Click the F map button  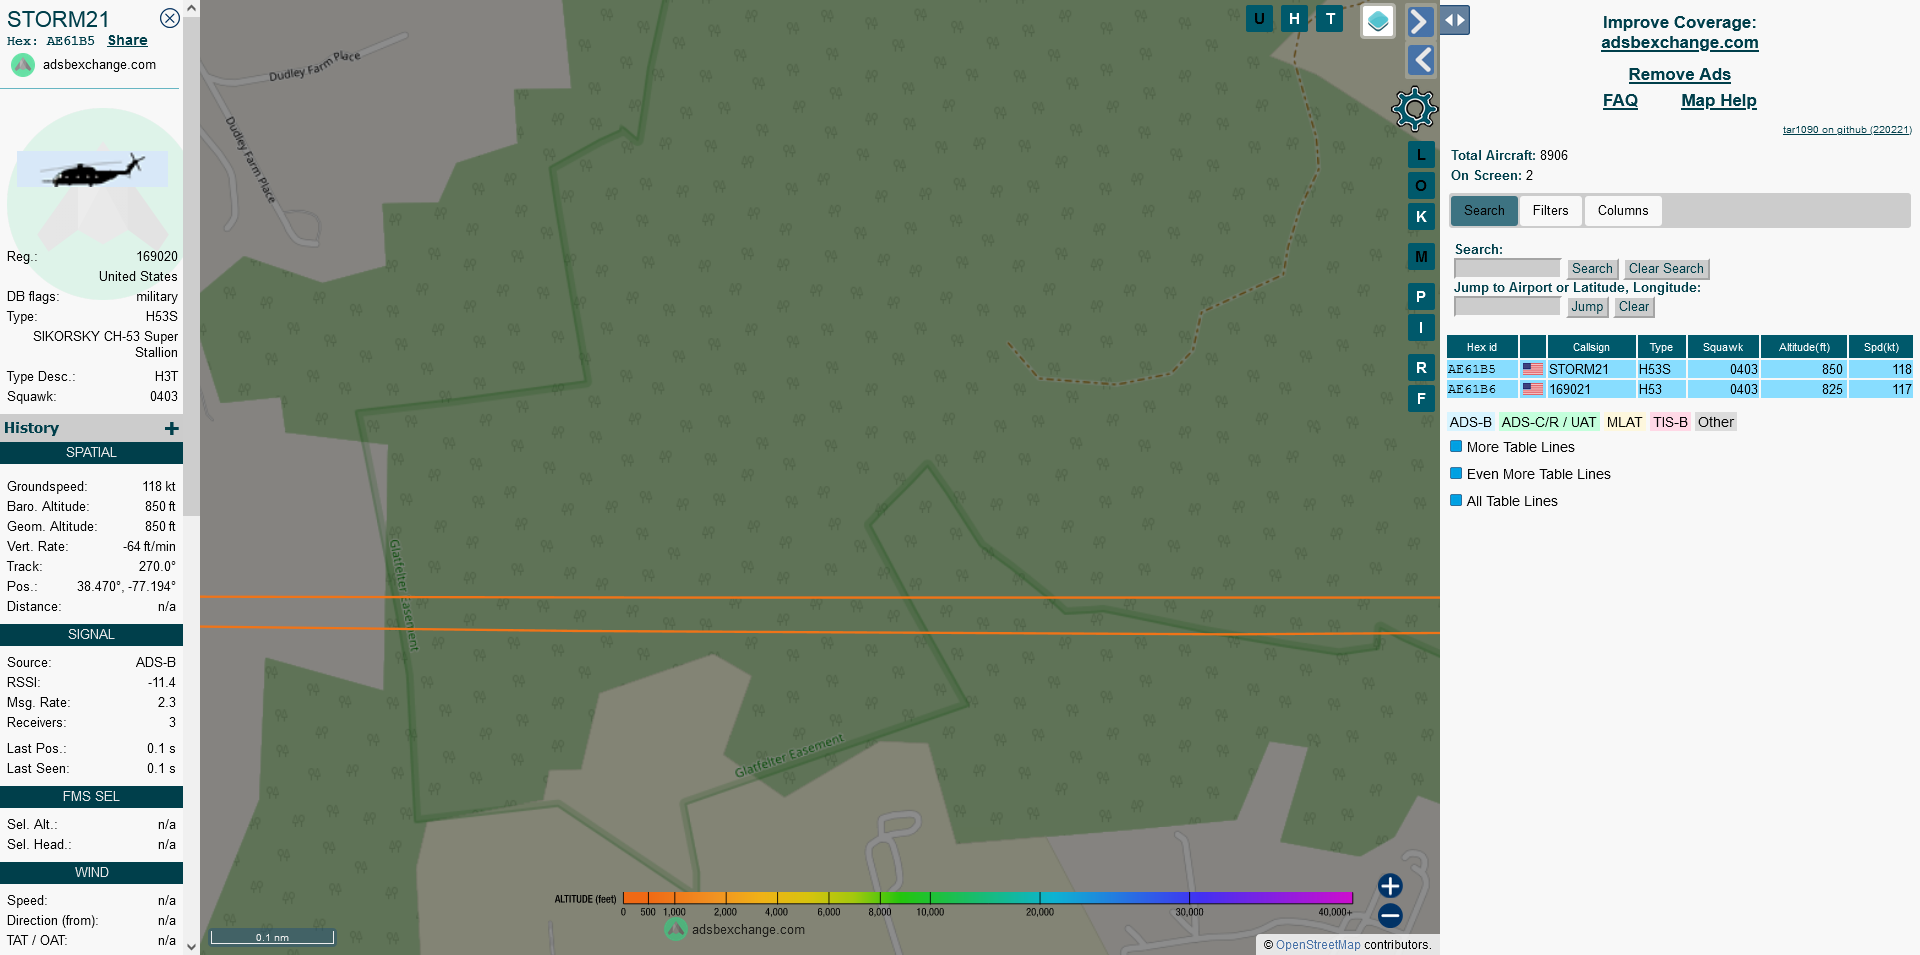1421,399
